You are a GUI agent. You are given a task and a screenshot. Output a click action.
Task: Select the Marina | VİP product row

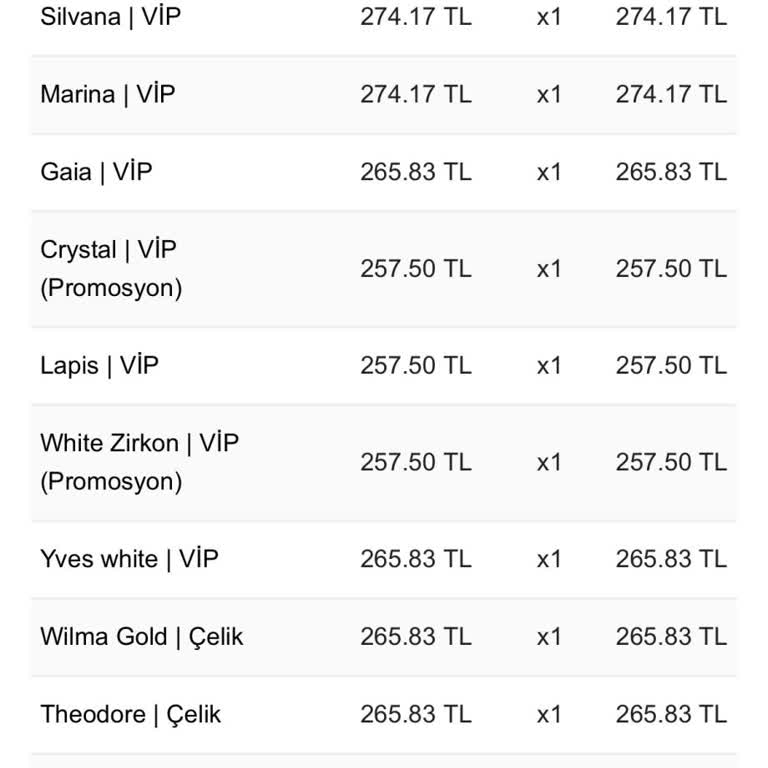(x=108, y=95)
